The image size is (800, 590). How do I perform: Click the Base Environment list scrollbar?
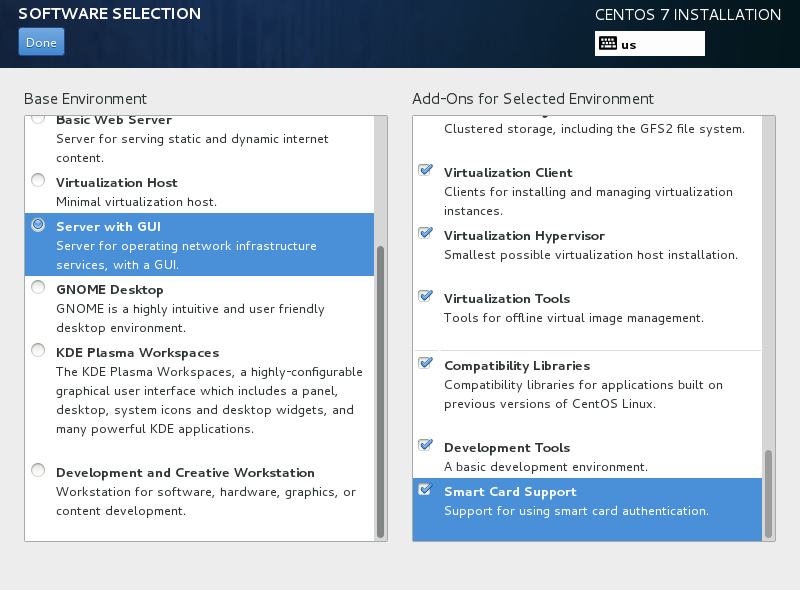[380, 390]
